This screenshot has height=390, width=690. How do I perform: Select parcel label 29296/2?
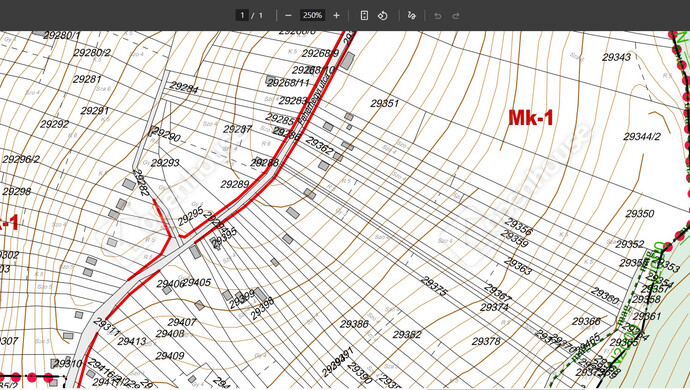[21, 159]
